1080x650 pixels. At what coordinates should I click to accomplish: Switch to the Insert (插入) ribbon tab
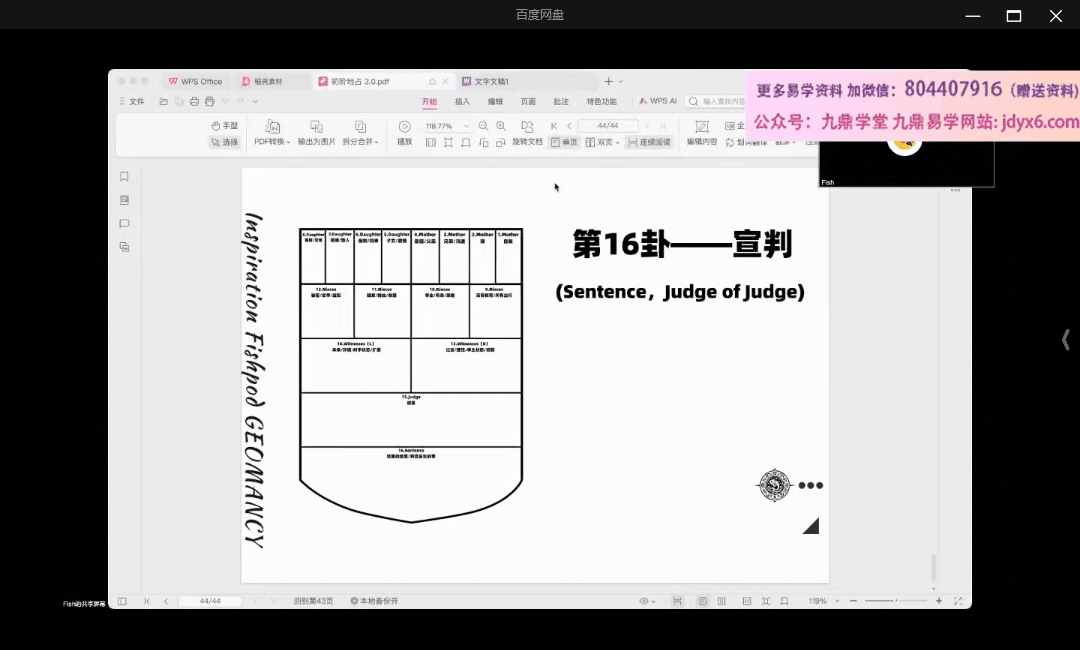tap(462, 101)
